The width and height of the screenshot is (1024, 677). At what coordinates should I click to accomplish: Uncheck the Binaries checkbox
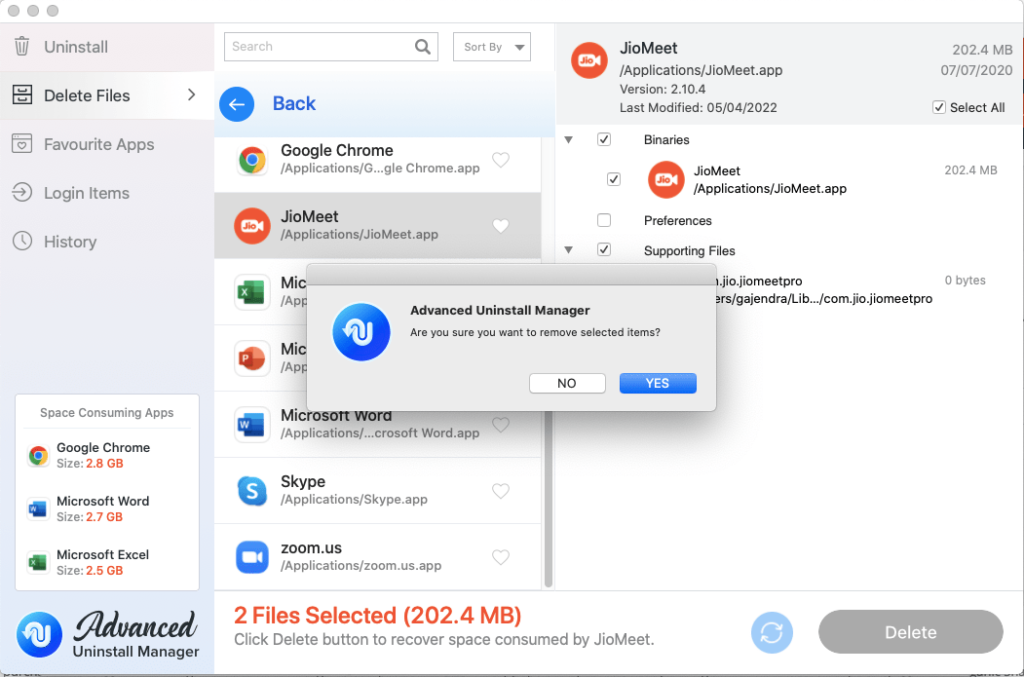pos(604,139)
